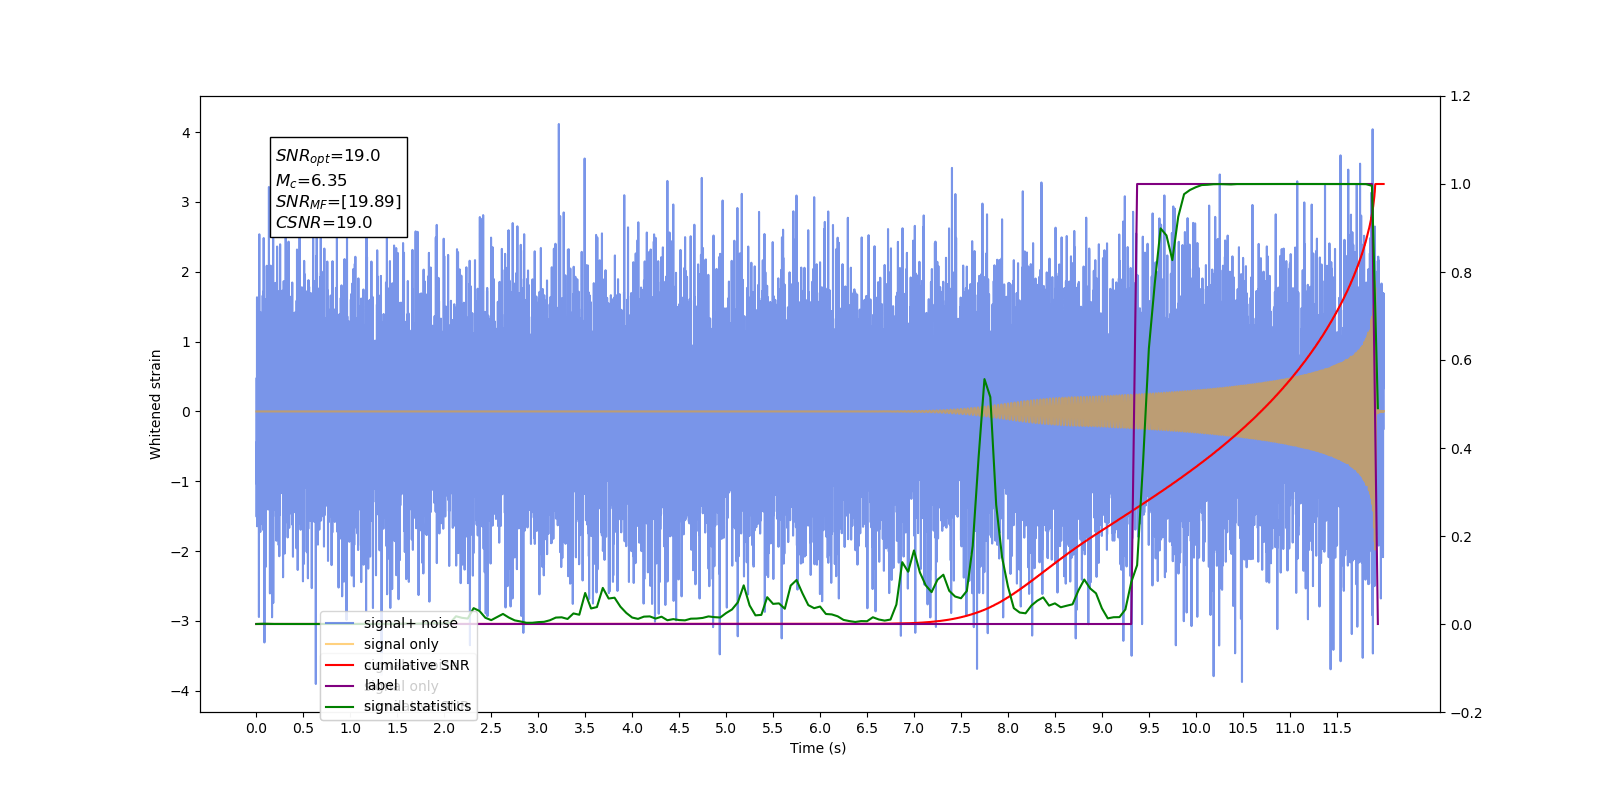Click the 'Whitened strain' y-axis label
The width and height of the screenshot is (1600, 800).
coord(155,404)
